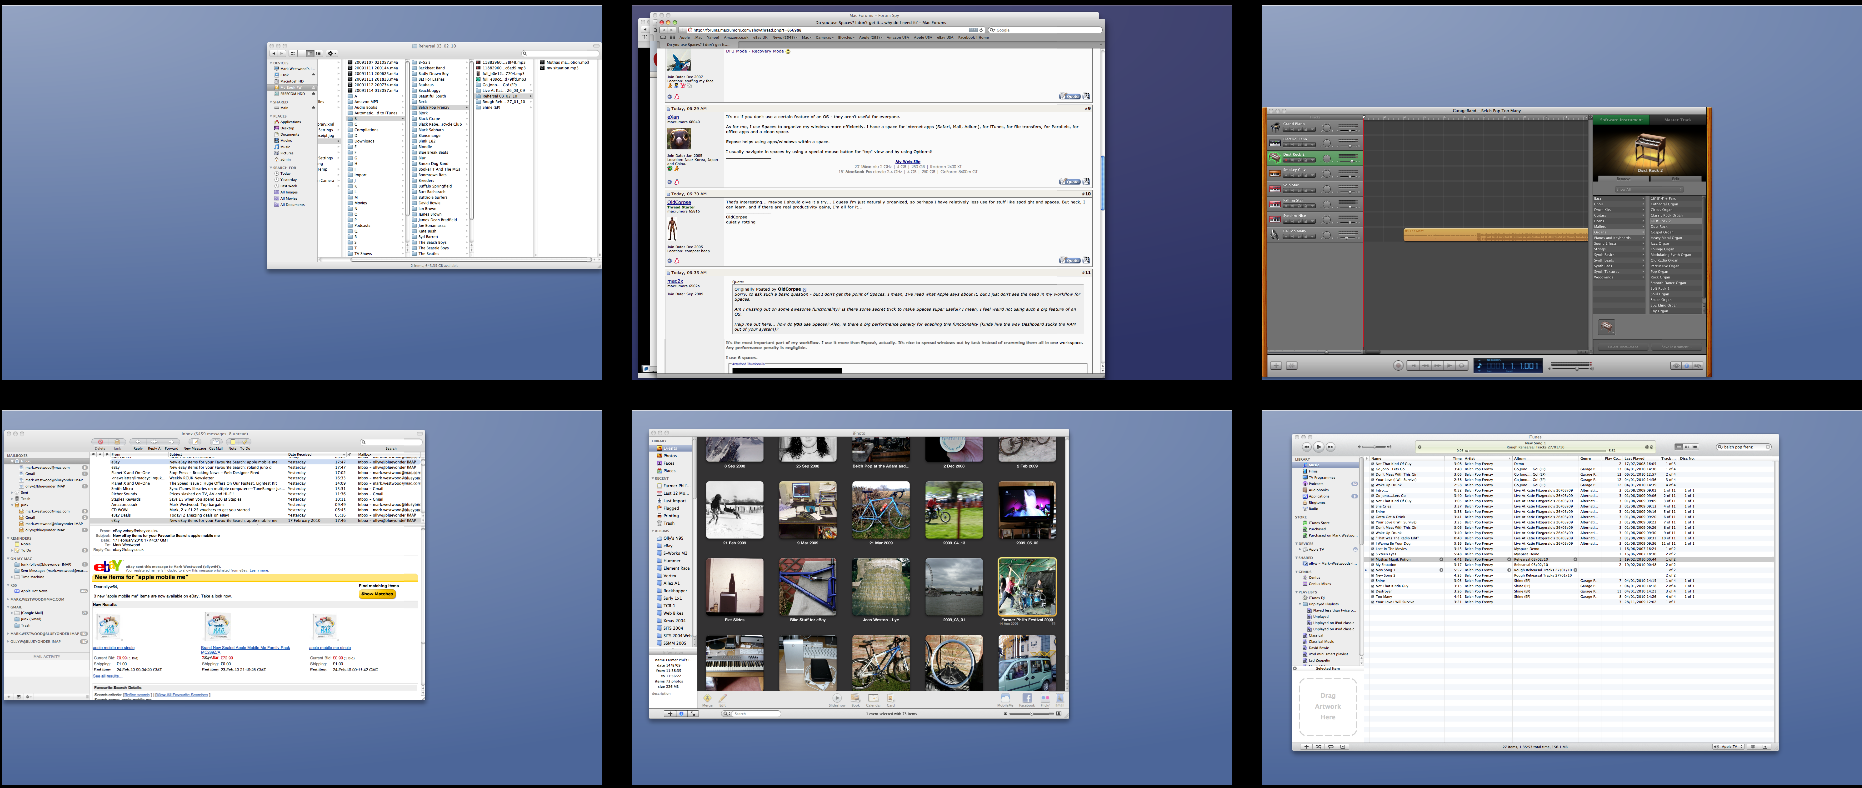The image size is (1862, 788).
Task: Click the instrument icon button below the GarageBand instrument list
Action: coord(1606,326)
